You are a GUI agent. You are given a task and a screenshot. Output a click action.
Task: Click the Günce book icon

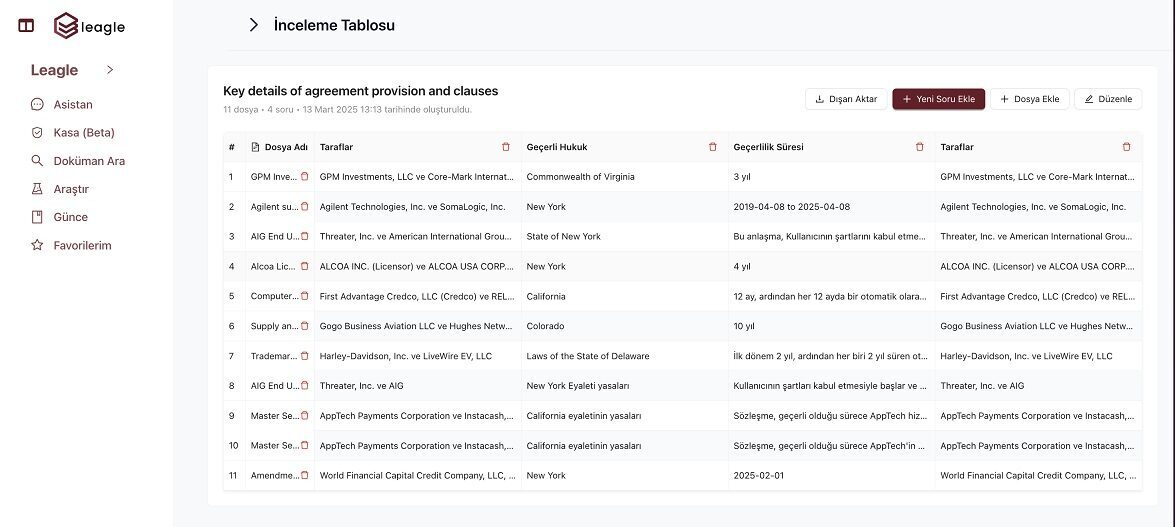click(37, 217)
